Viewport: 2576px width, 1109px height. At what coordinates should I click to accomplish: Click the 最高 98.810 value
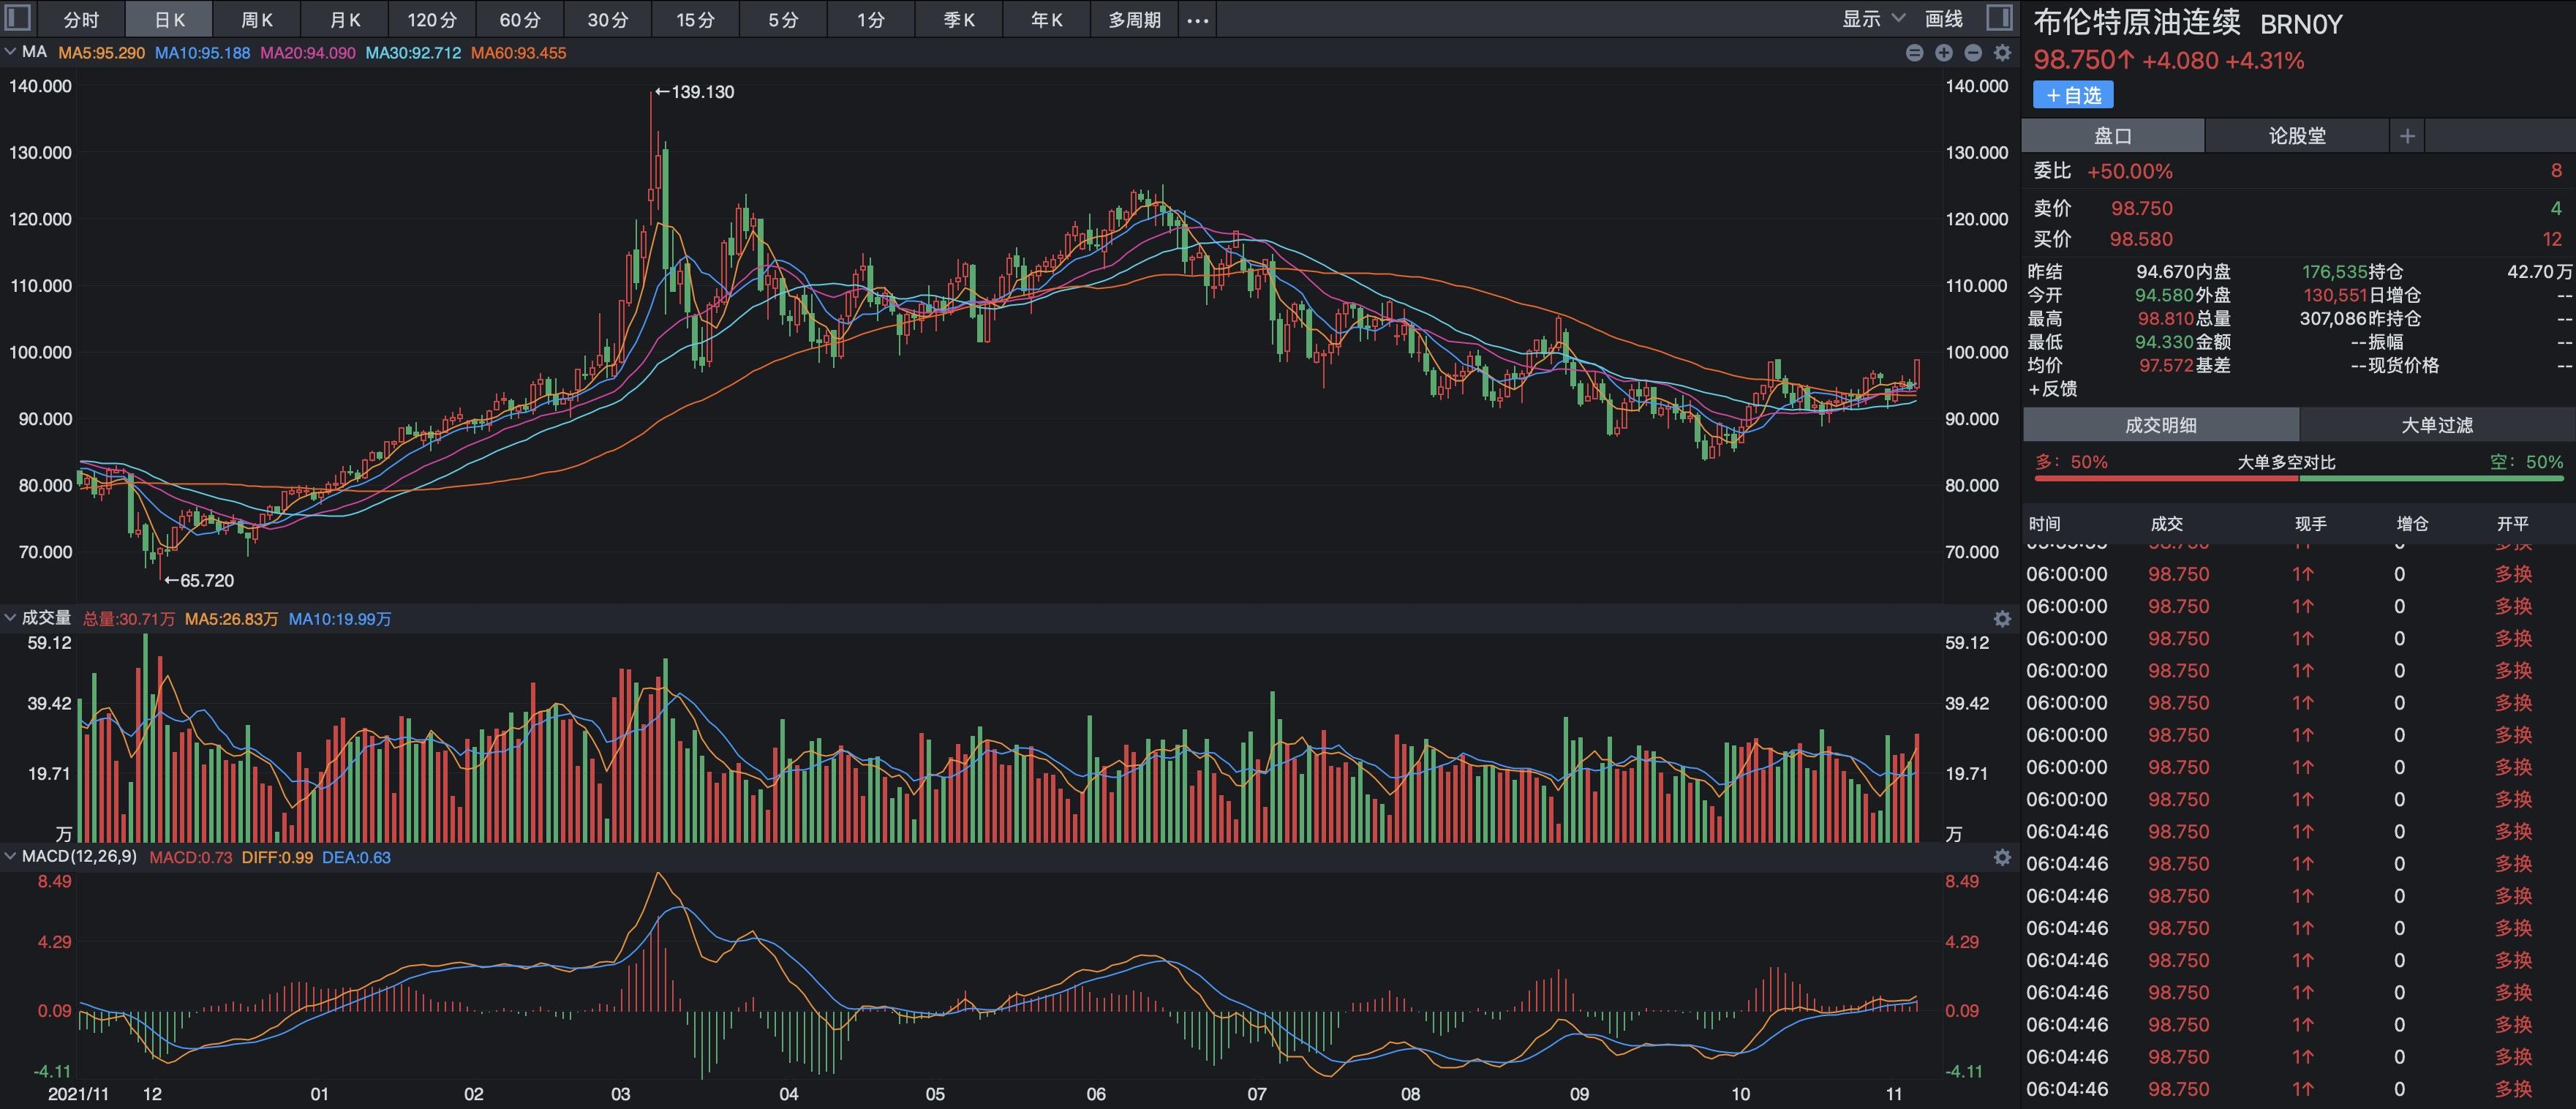2165,319
